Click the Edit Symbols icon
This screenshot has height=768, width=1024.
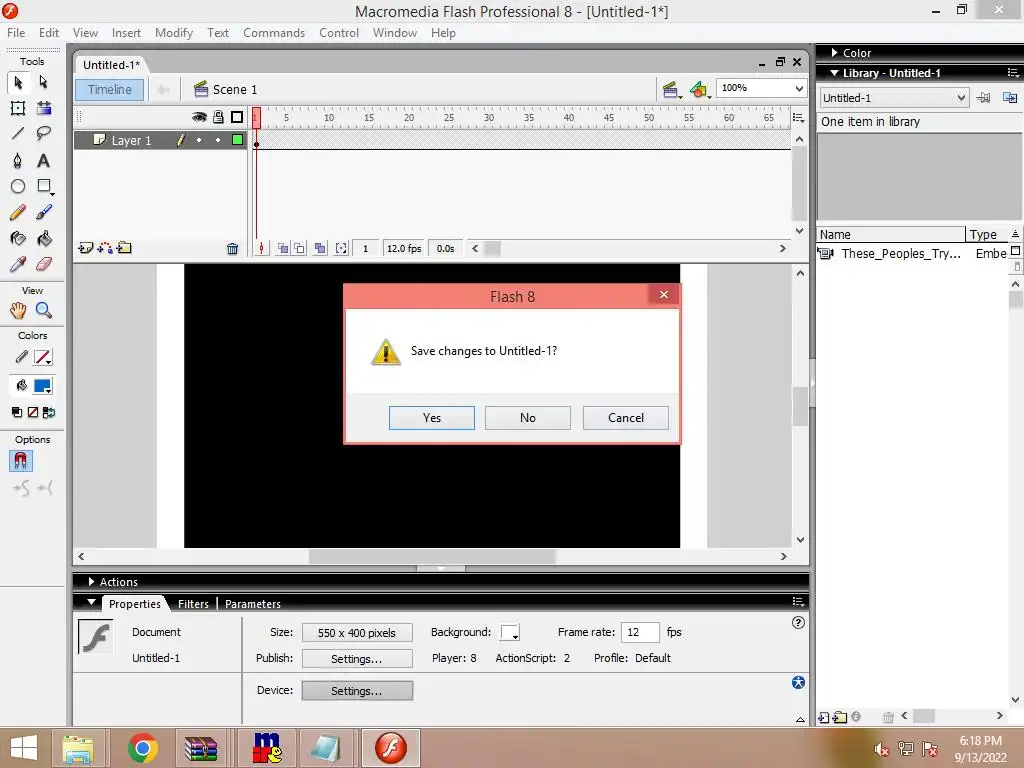tap(699, 89)
